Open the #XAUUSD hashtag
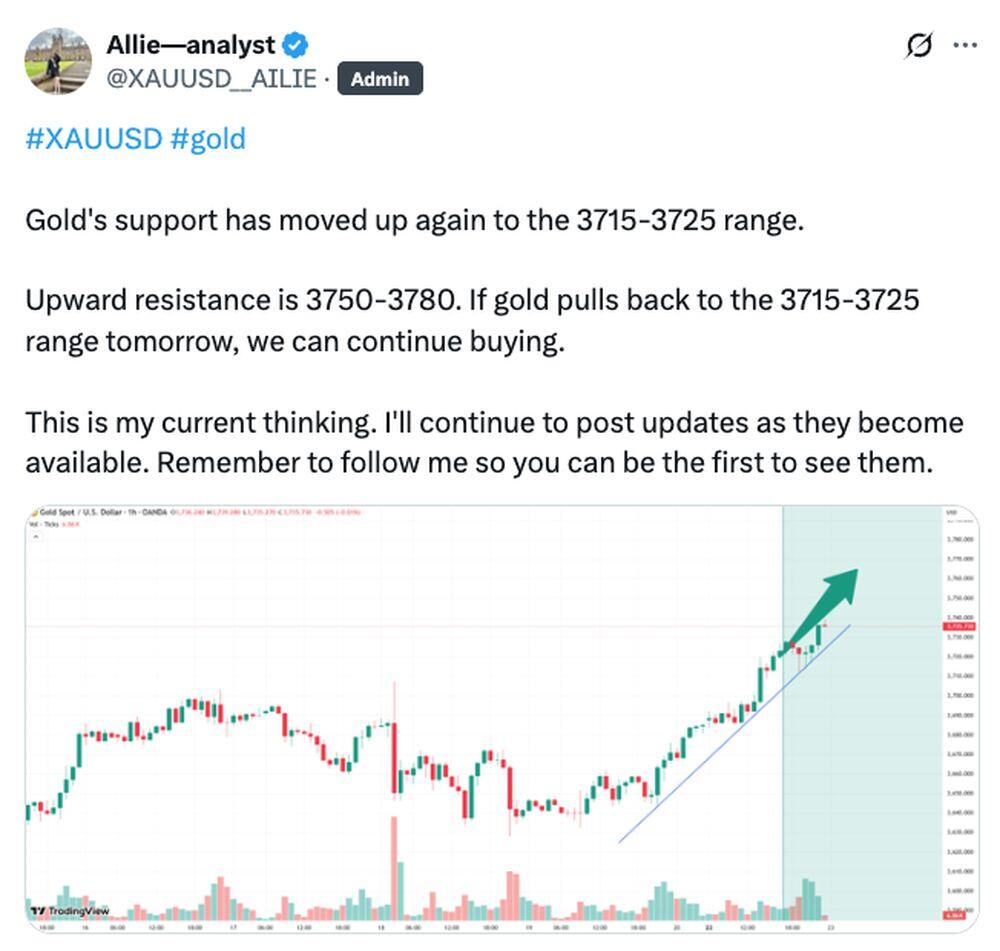Viewport: 1000px width, 951px height. click(x=93, y=138)
